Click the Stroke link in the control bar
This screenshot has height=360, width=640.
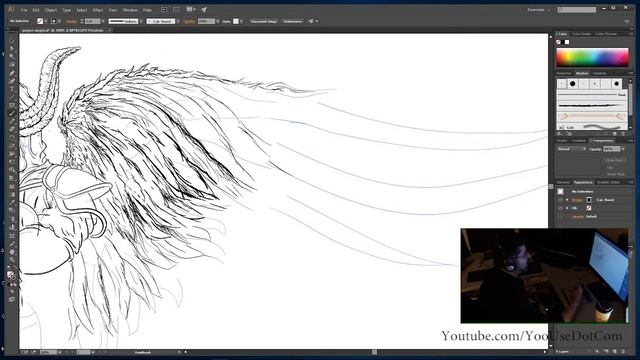(71, 21)
